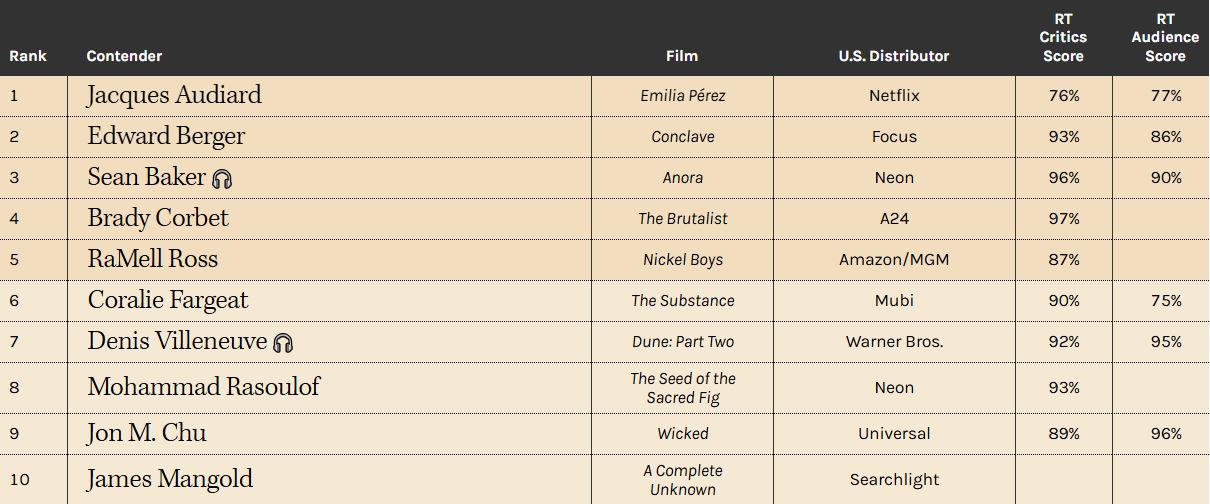
Task: Click the headphone icon beside Denis Villeneuve
Action: [283, 343]
